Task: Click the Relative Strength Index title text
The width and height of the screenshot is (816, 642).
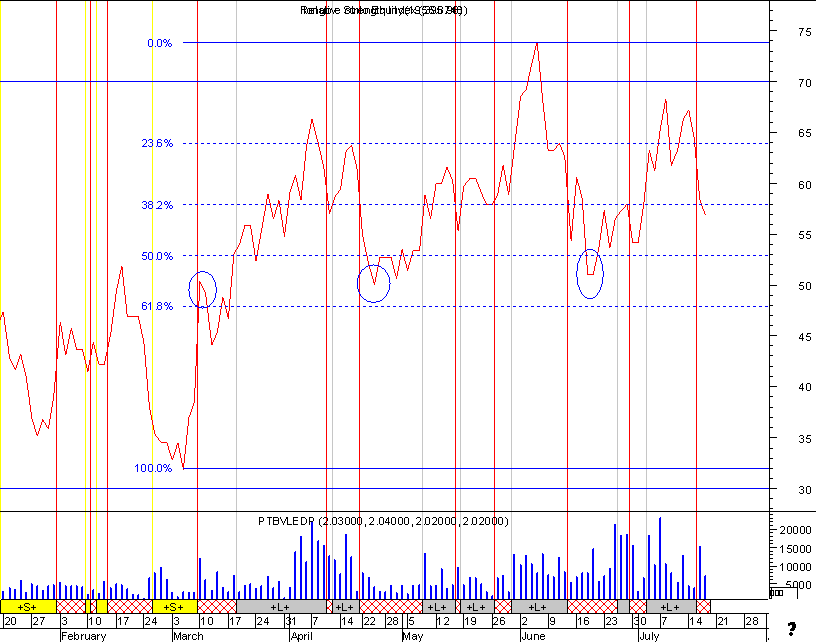Action: [384, 10]
